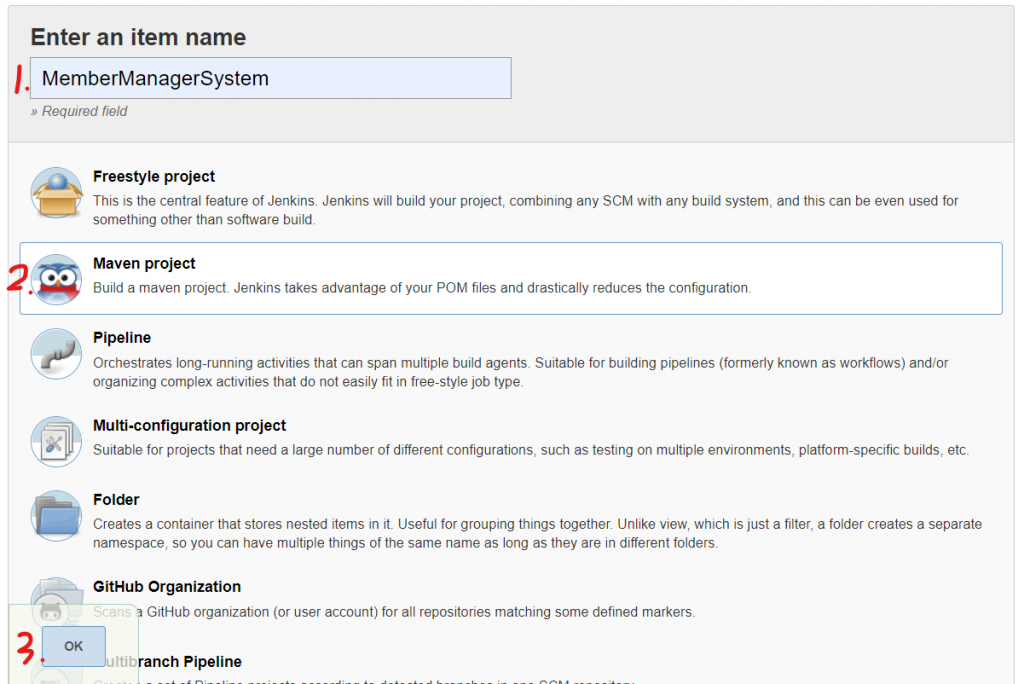Click the Pipeline pipe icon

click(x=56, y=354)
